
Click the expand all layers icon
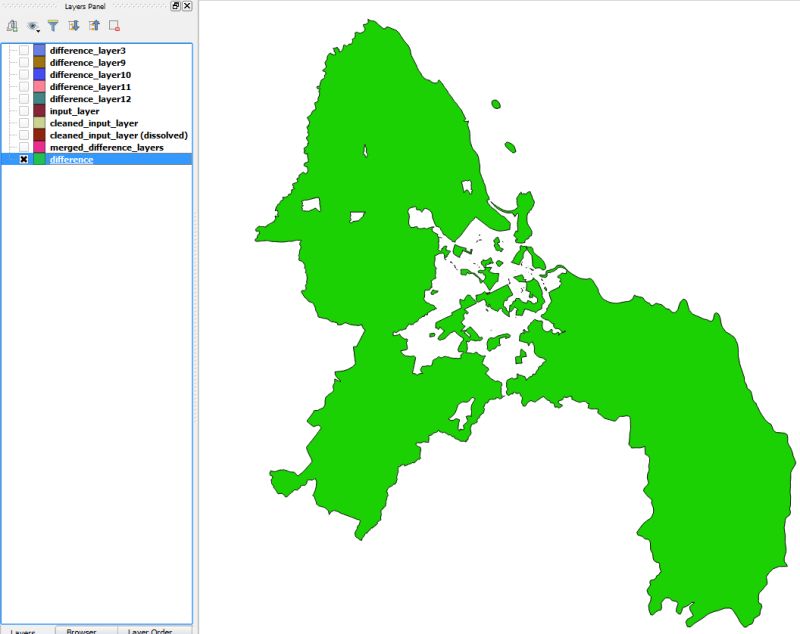(73, 26)
